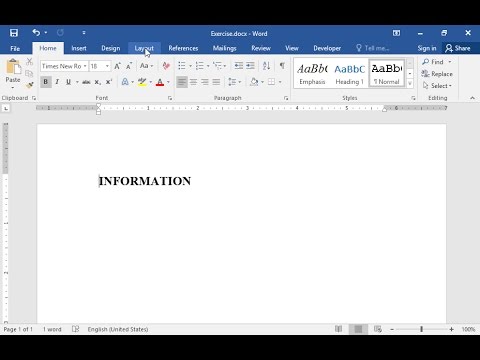Apply the Heading 1 style
This screenshot has width=480, height=360.
click(x=349, y=74)
